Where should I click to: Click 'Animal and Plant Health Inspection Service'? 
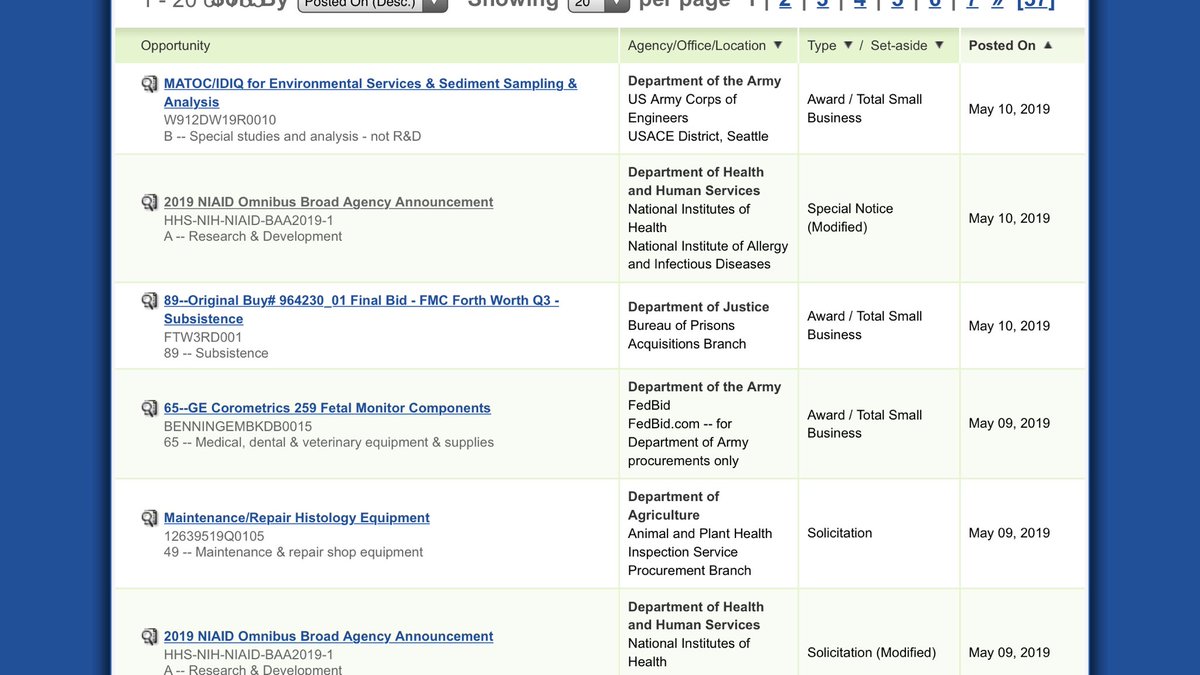(x=700, y=543)
